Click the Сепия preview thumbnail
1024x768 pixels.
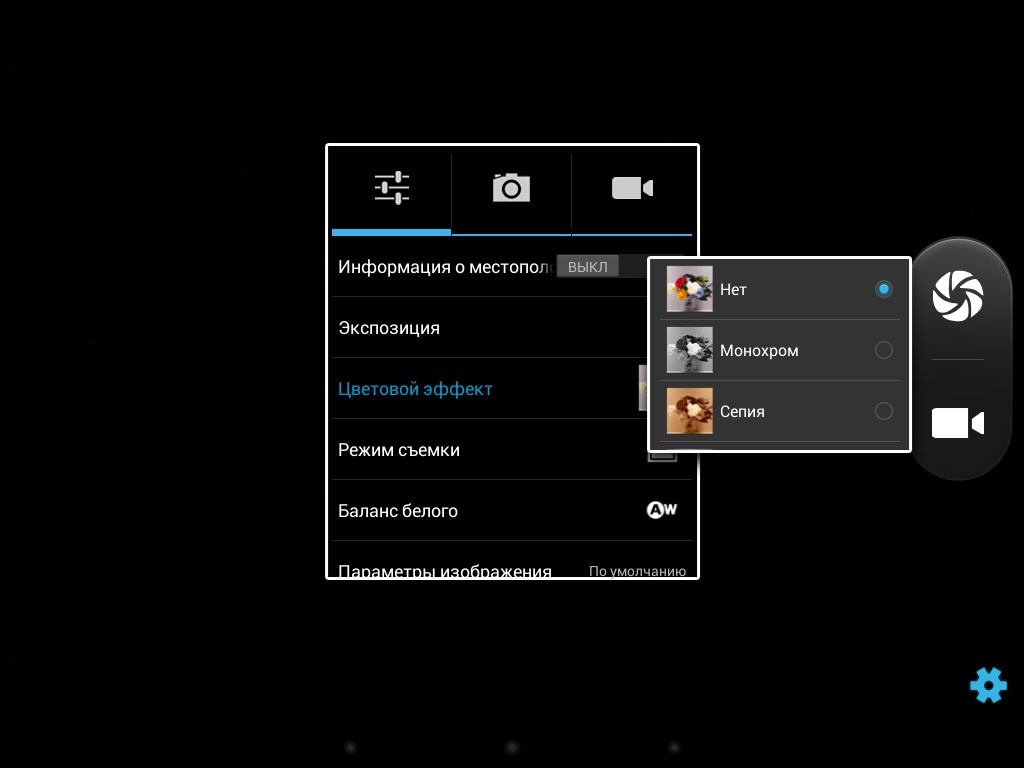690,411
